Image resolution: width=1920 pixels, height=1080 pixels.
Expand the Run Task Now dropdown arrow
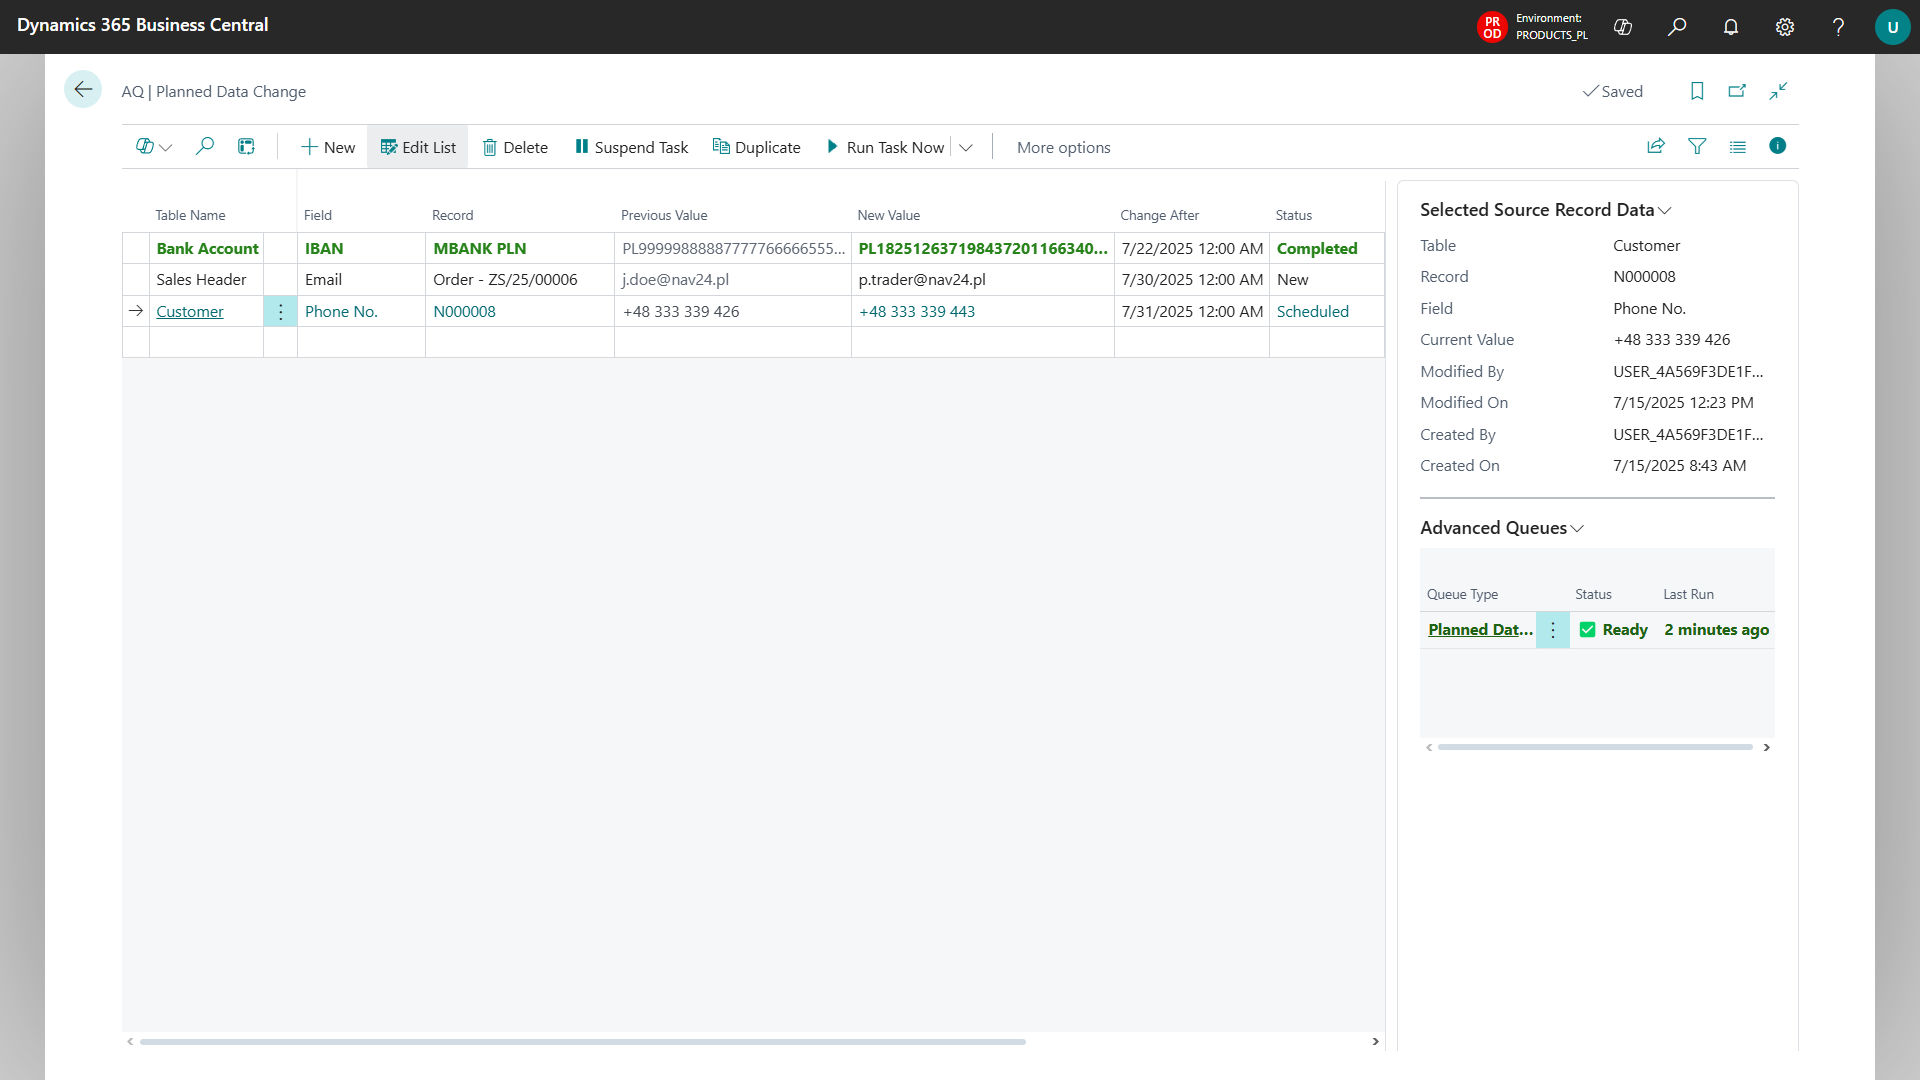tap(966, 148)
